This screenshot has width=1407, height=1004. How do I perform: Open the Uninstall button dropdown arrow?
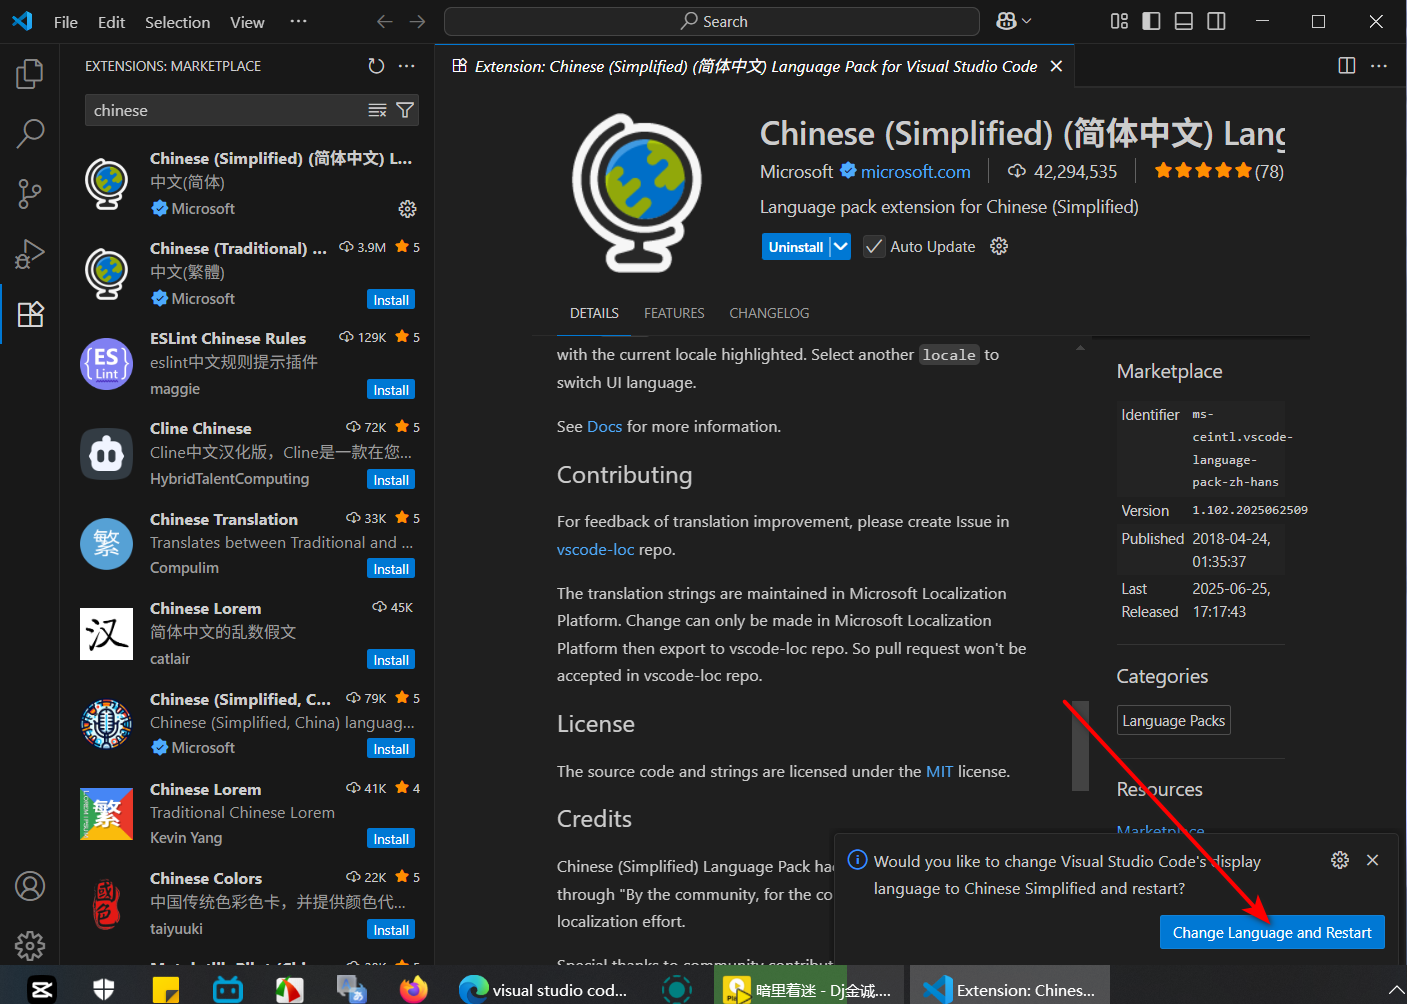click(840, 246)
